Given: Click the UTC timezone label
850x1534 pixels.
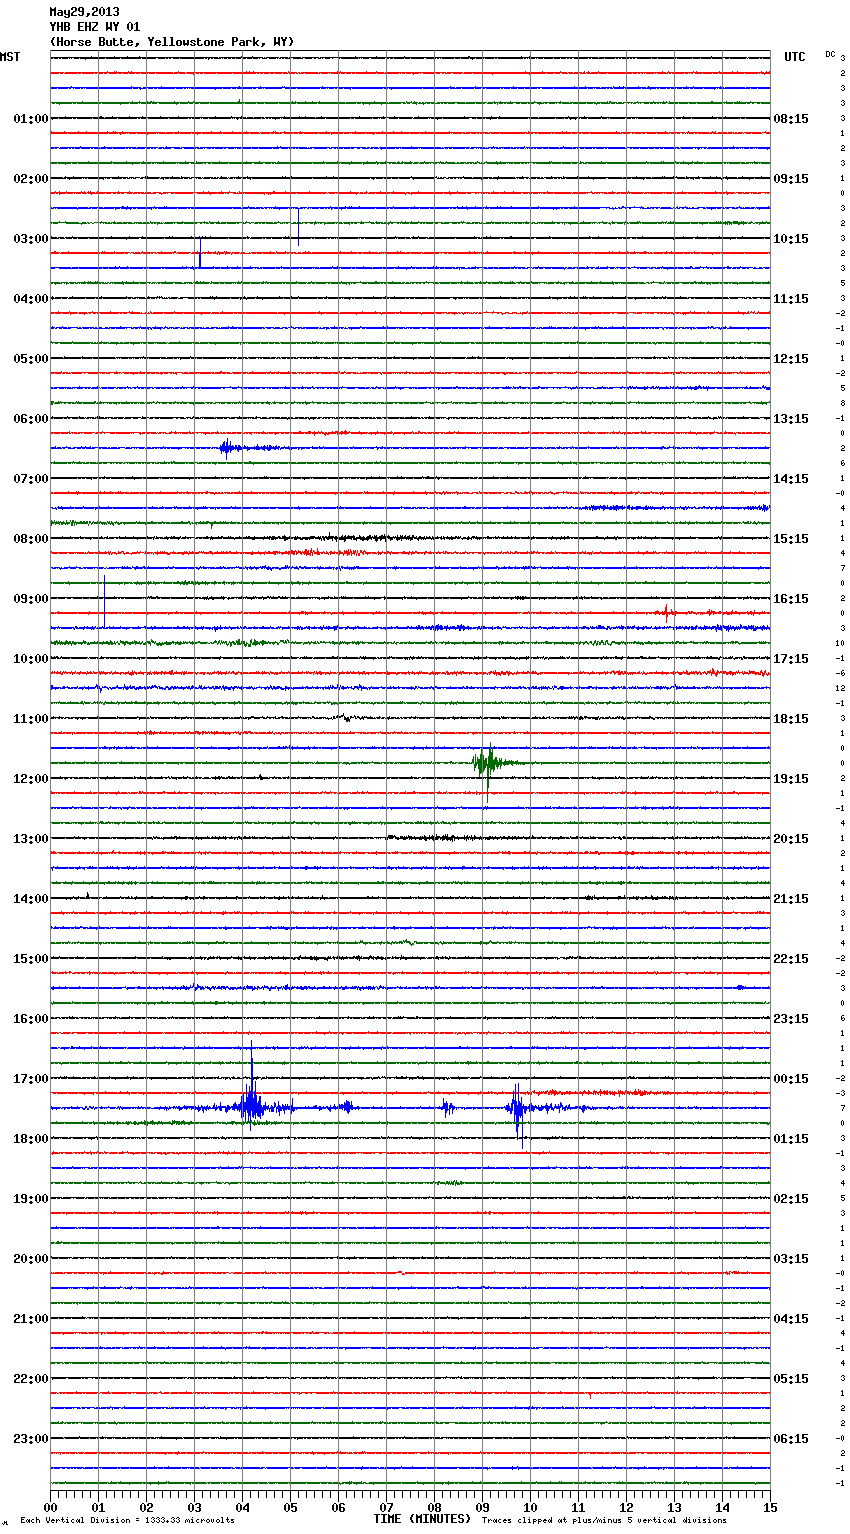Looking at the screenshot, I should 795,57.
